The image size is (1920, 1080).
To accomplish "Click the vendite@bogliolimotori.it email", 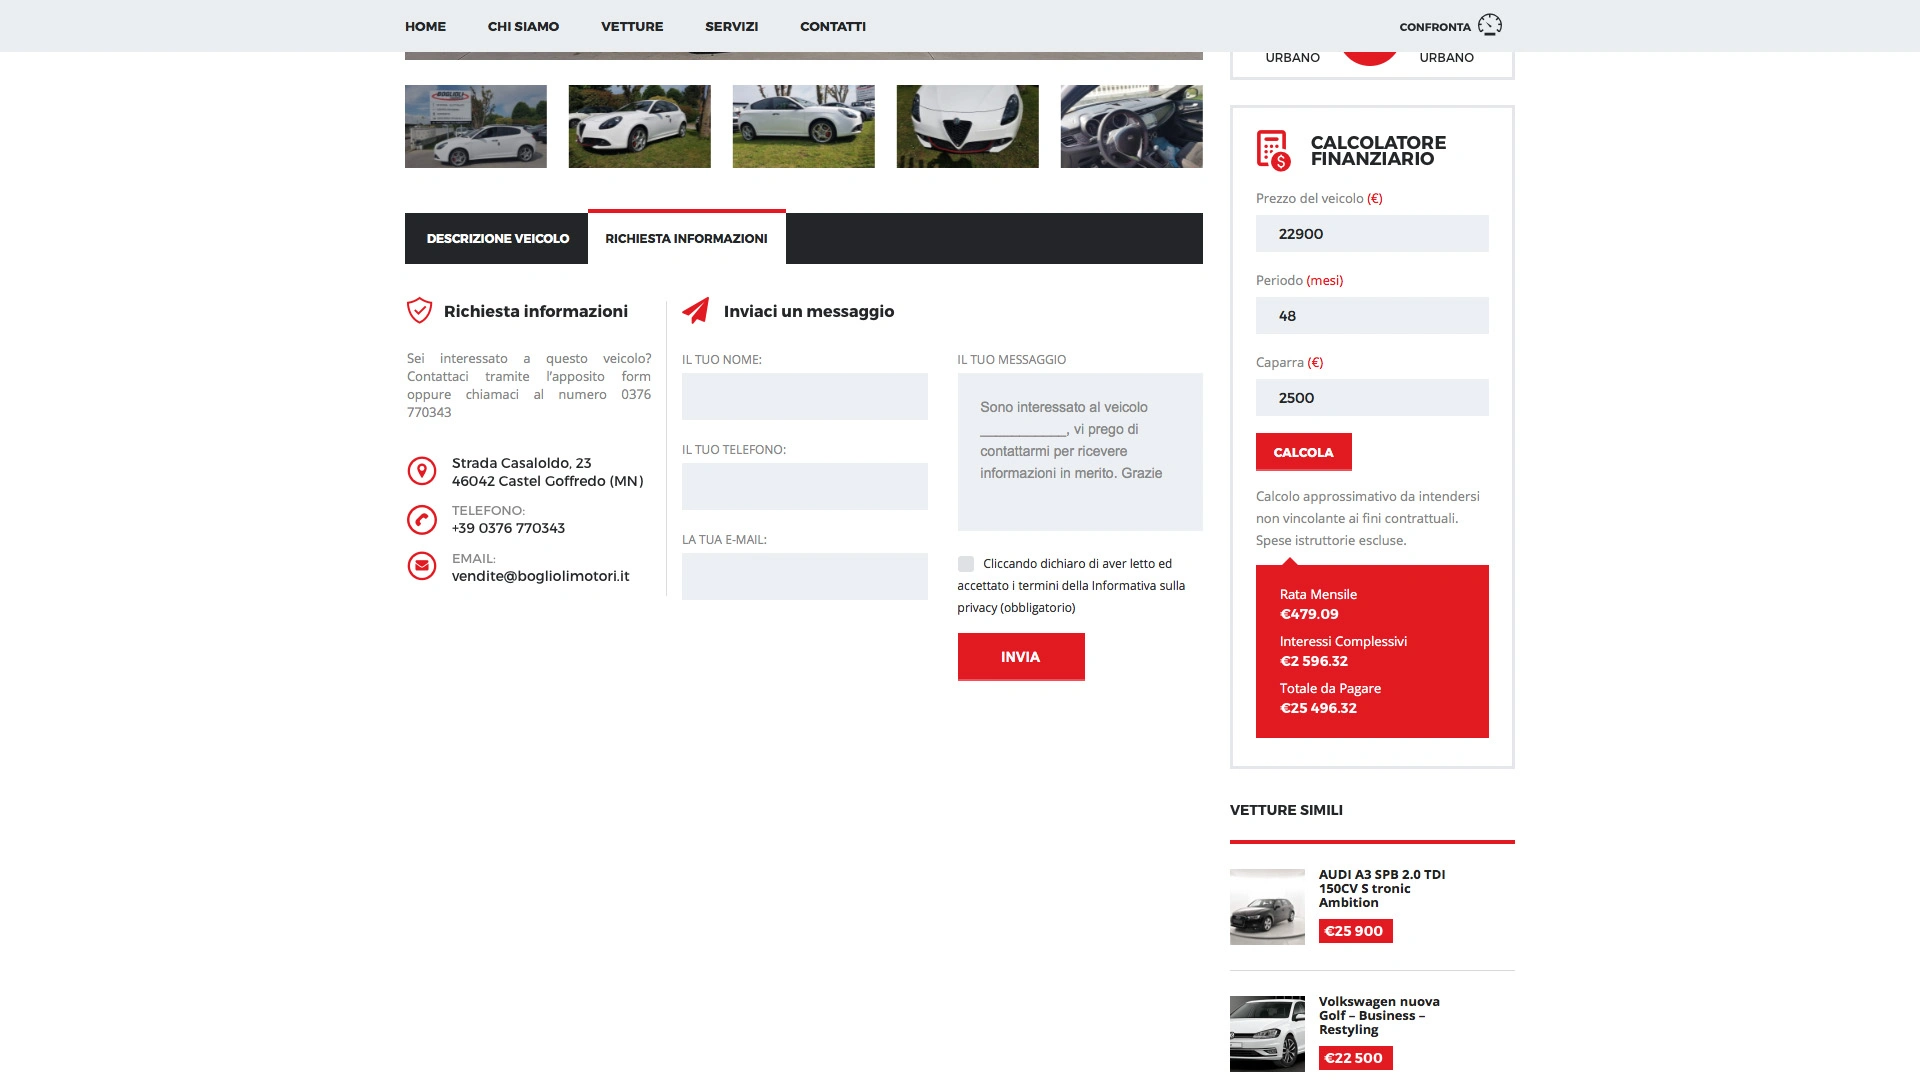I will pos(541,576).
